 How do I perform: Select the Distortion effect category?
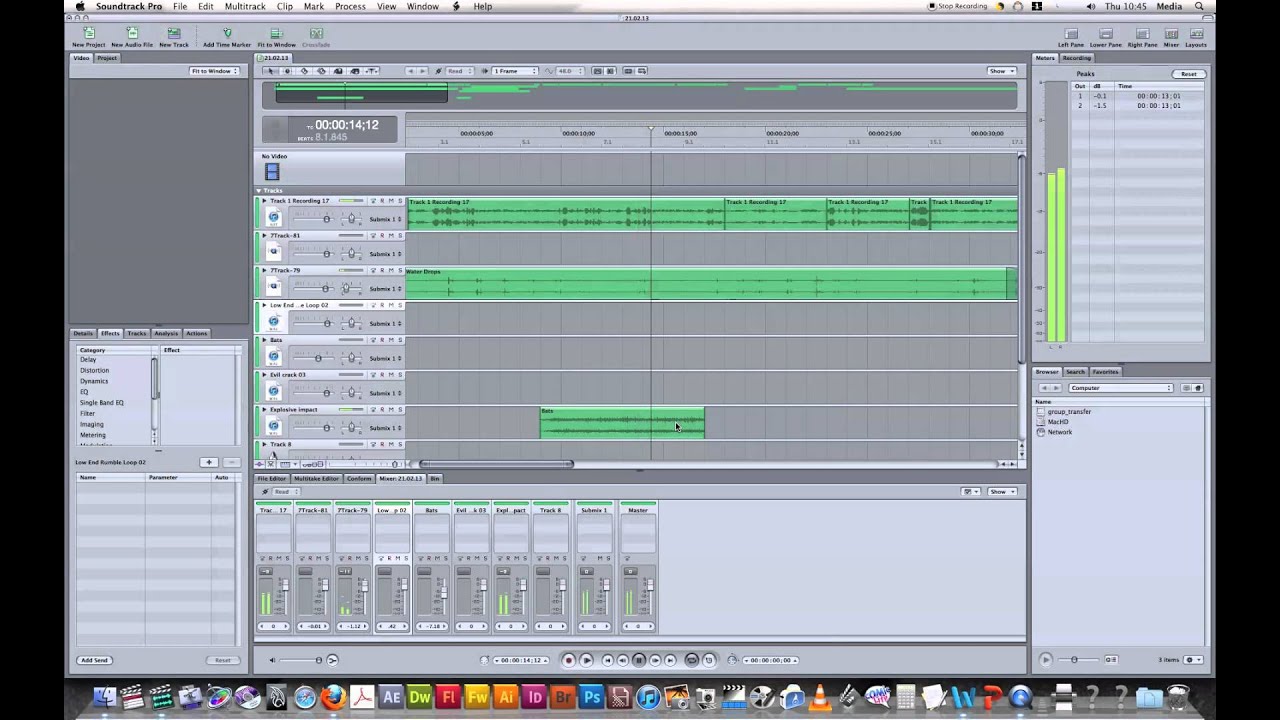94,370
